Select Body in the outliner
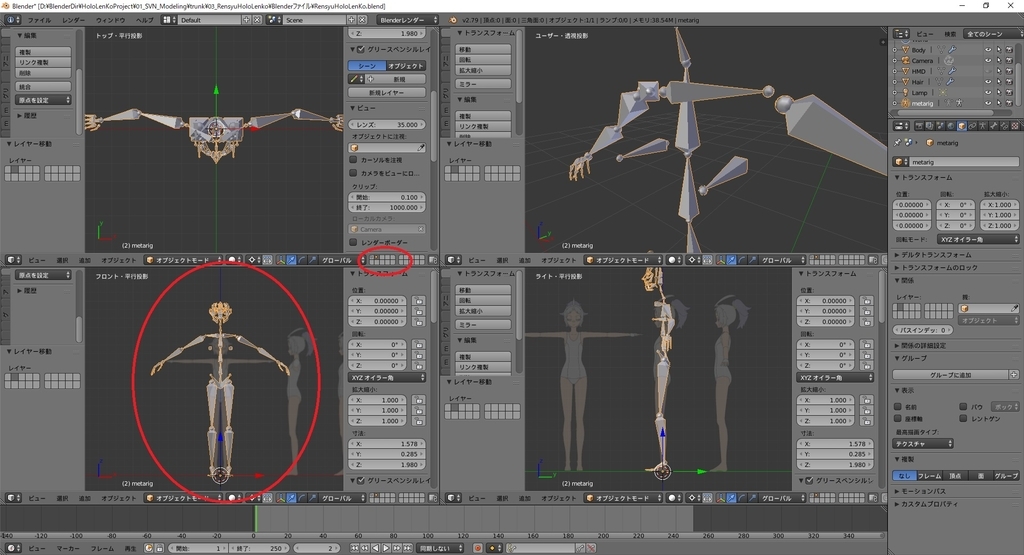The image size is (1024, 555). [918, 50]
